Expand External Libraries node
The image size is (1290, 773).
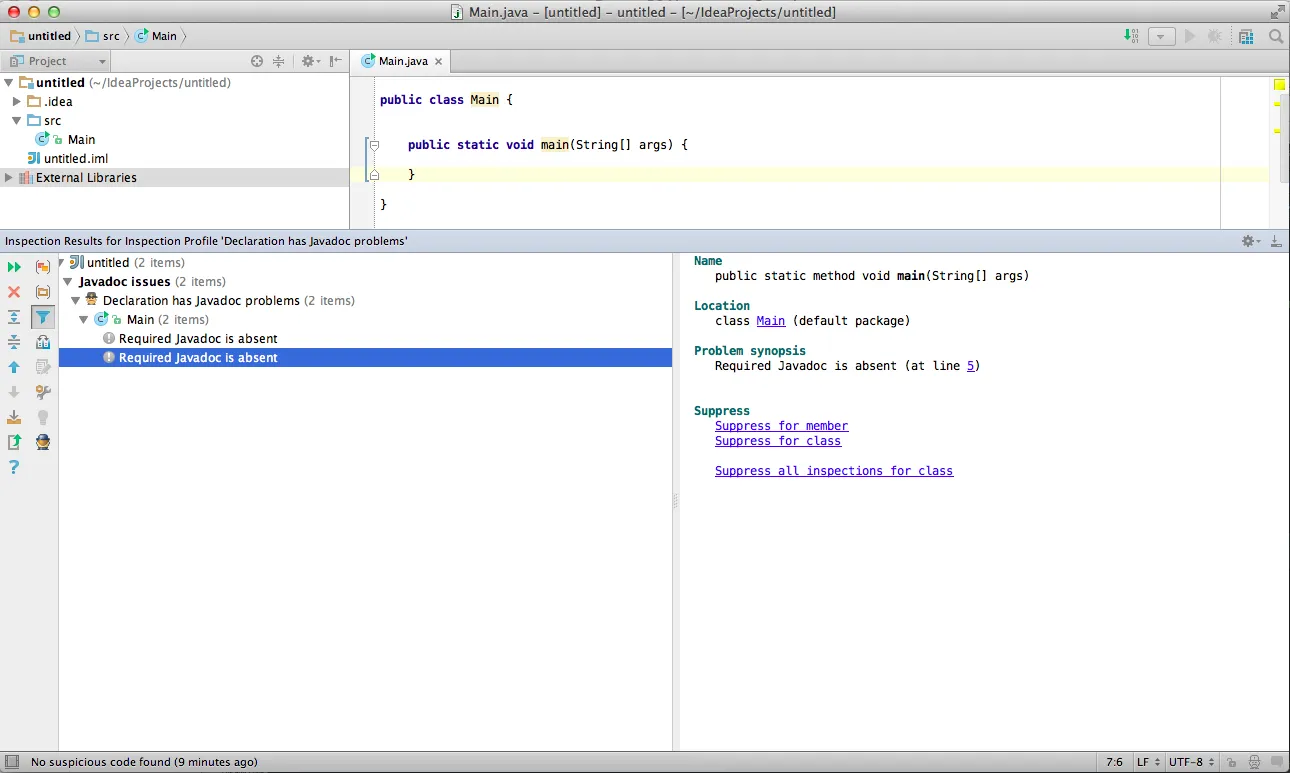pyautogui.click(x=9, y=178)
